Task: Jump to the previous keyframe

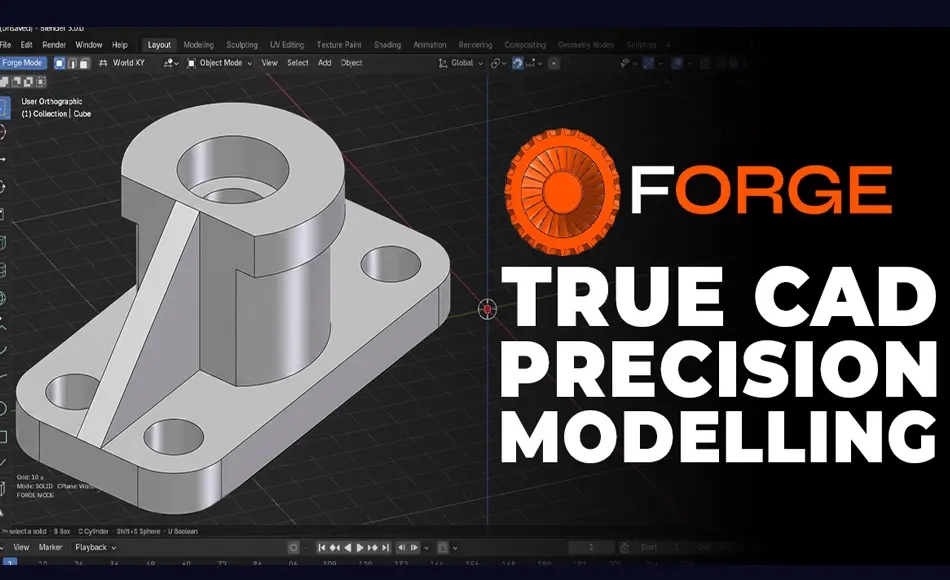Action: coord(335,548)
